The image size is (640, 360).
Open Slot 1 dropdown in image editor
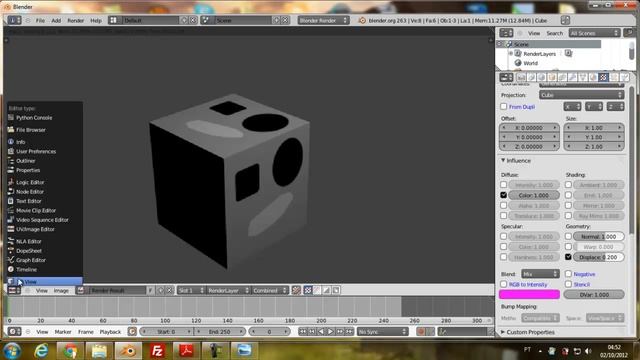tap(191, 290)
